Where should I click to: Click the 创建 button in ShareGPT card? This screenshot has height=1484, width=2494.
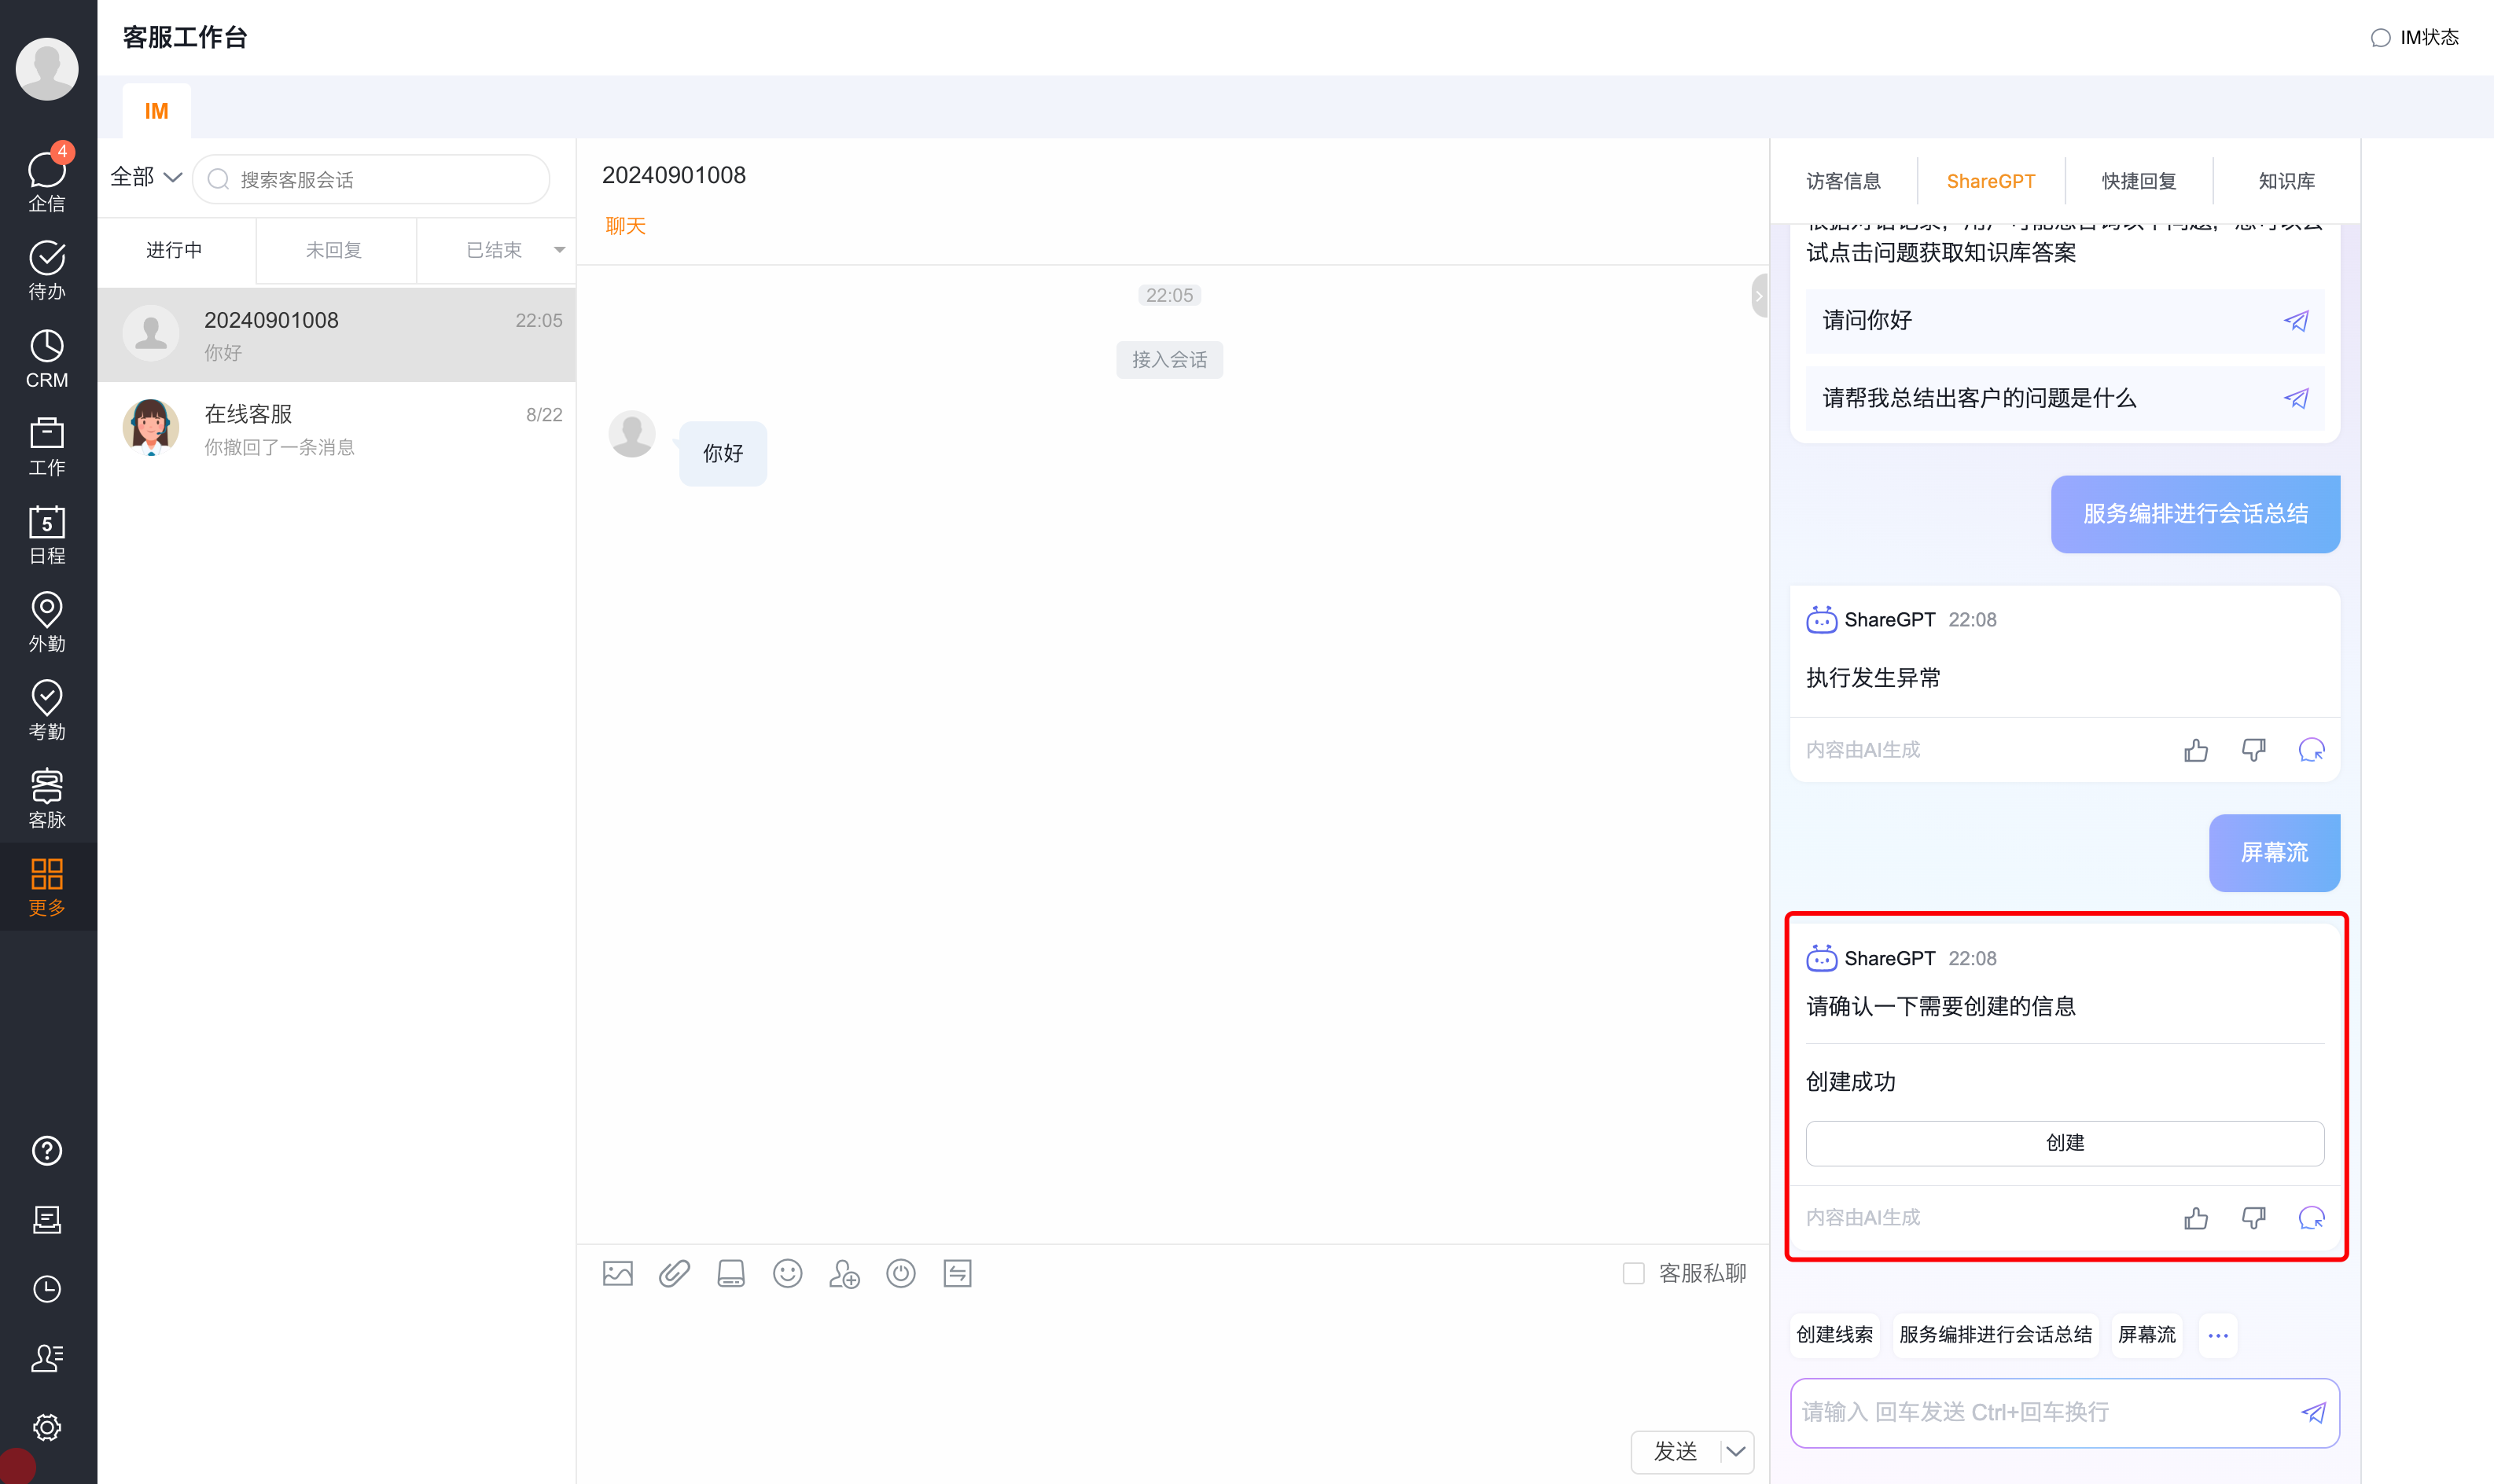2064,1142
